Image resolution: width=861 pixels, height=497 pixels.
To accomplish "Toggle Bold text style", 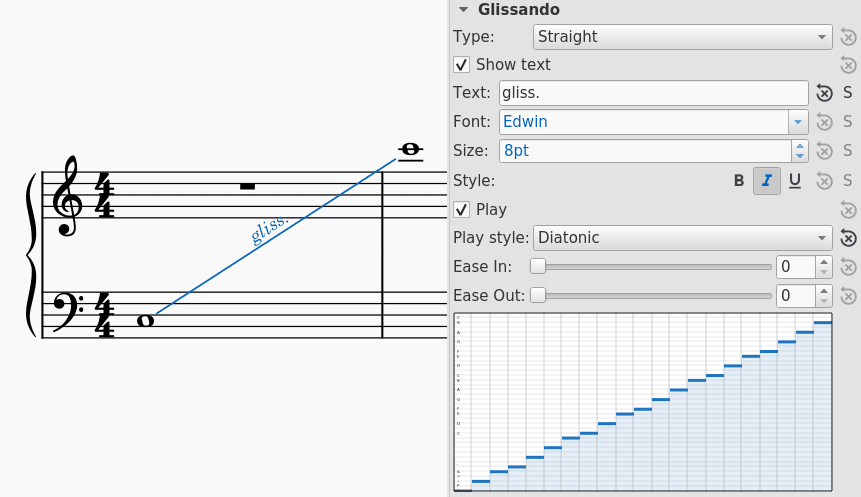I will point(739,181).
